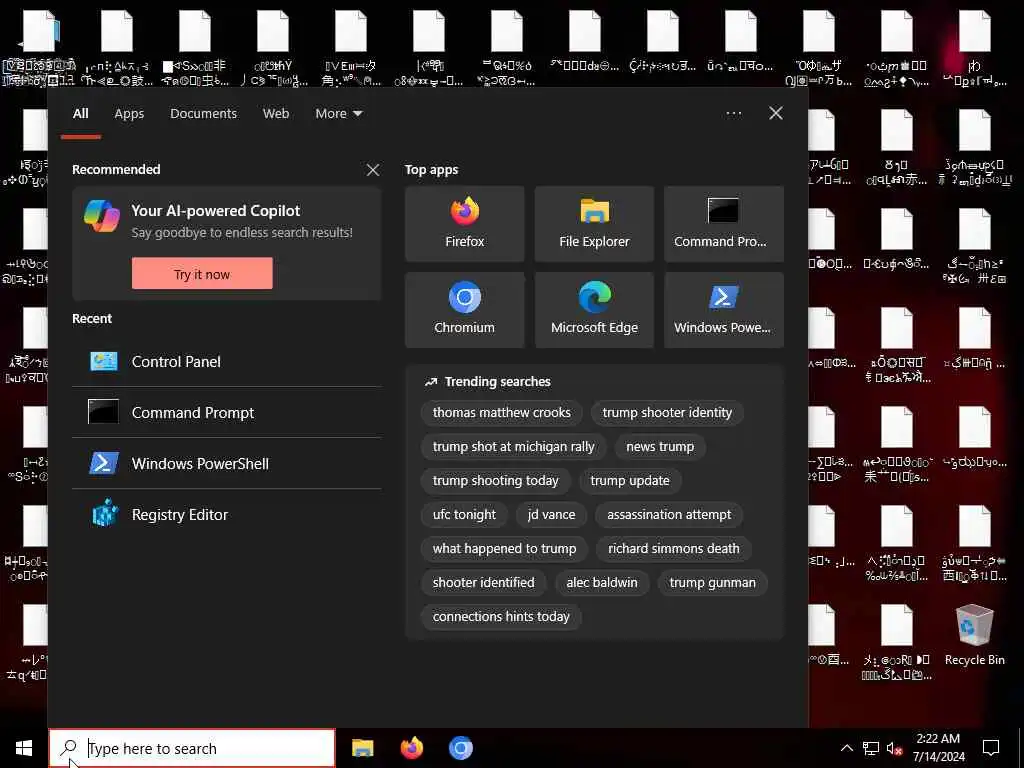Launch File Explorer from Top apps
Image resolution: width=1024 pixels, height=768 pixels.
click(x=594, y=224)
